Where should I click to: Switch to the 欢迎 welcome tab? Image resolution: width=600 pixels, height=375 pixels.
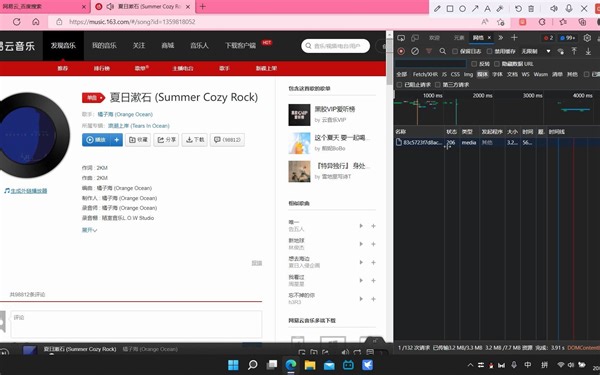click(x=434, y=38)
